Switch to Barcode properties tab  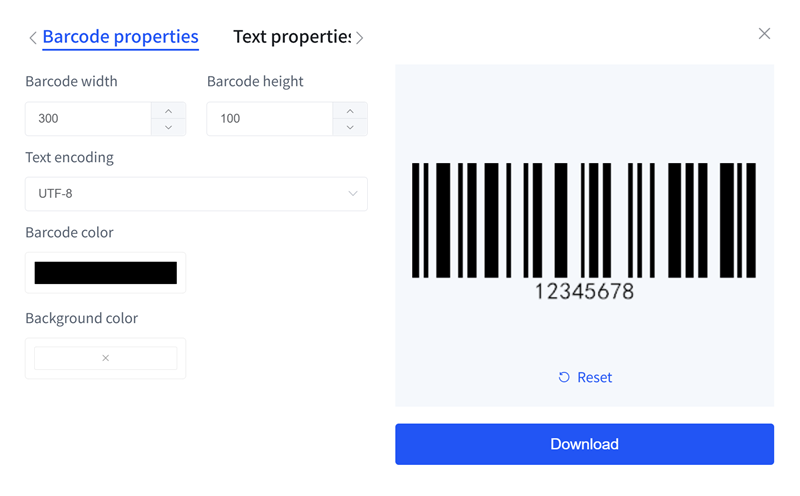[x=120, y=37]
